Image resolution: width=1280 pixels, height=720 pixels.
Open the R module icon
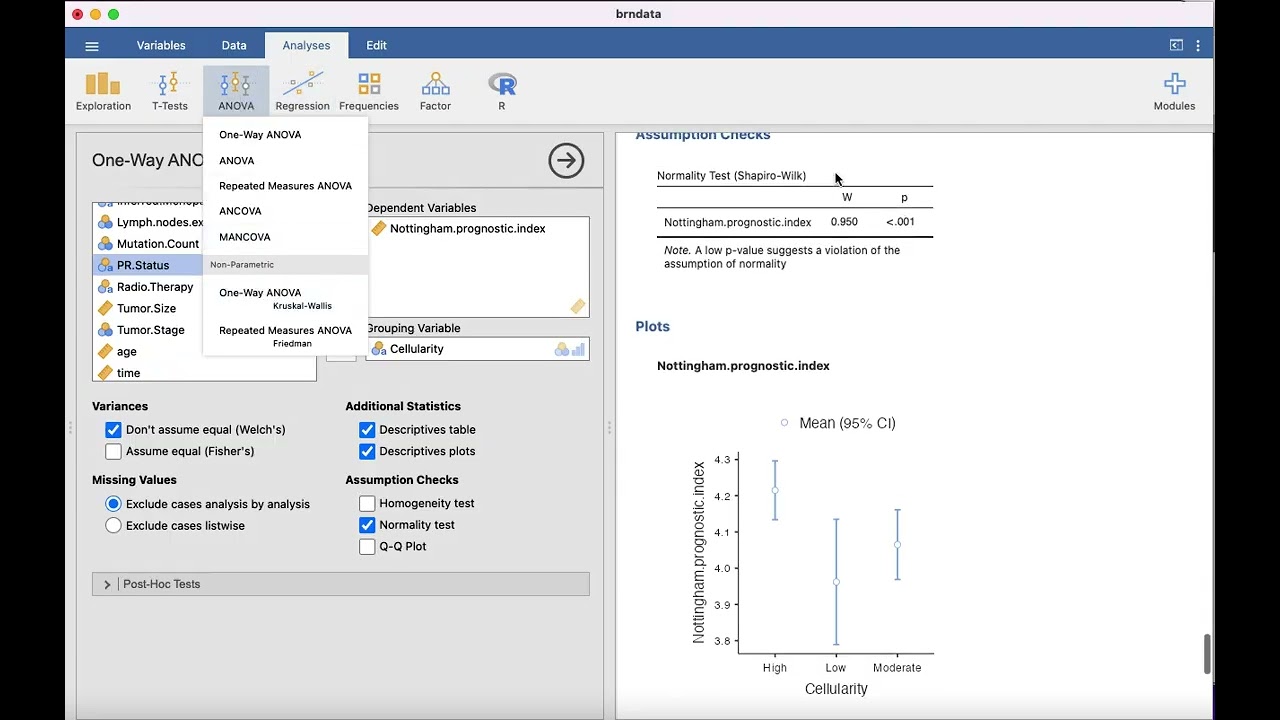pyautogui.click(x=502, y=91)
